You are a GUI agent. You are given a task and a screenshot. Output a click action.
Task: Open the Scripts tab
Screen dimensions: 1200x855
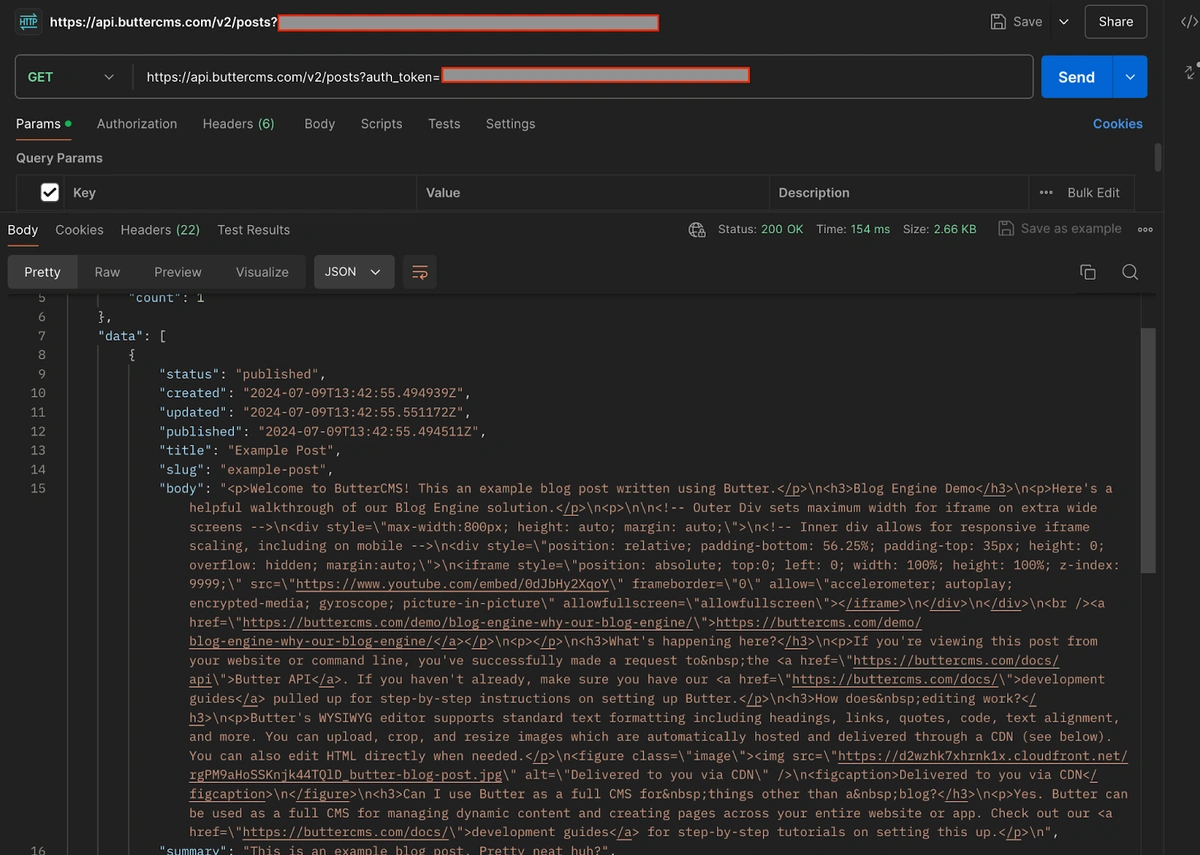click(381, 124)
